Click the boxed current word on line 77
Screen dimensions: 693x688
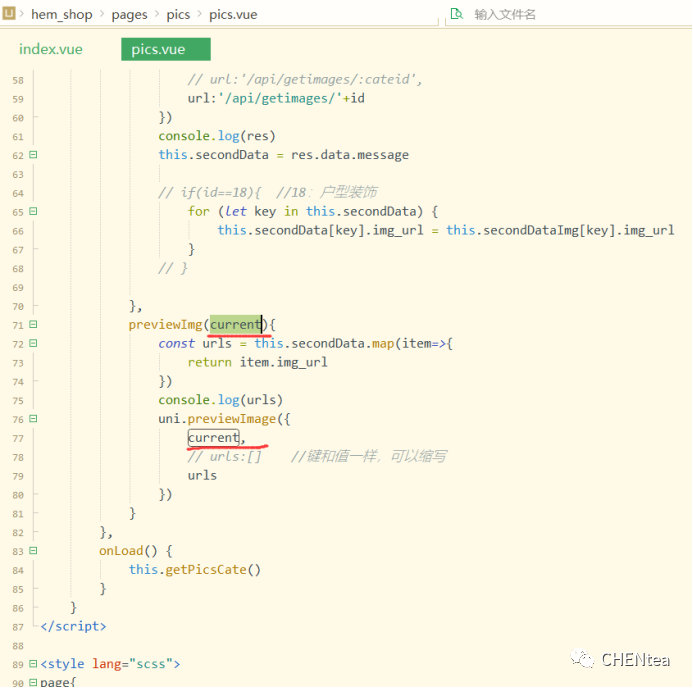coord(213,438)
